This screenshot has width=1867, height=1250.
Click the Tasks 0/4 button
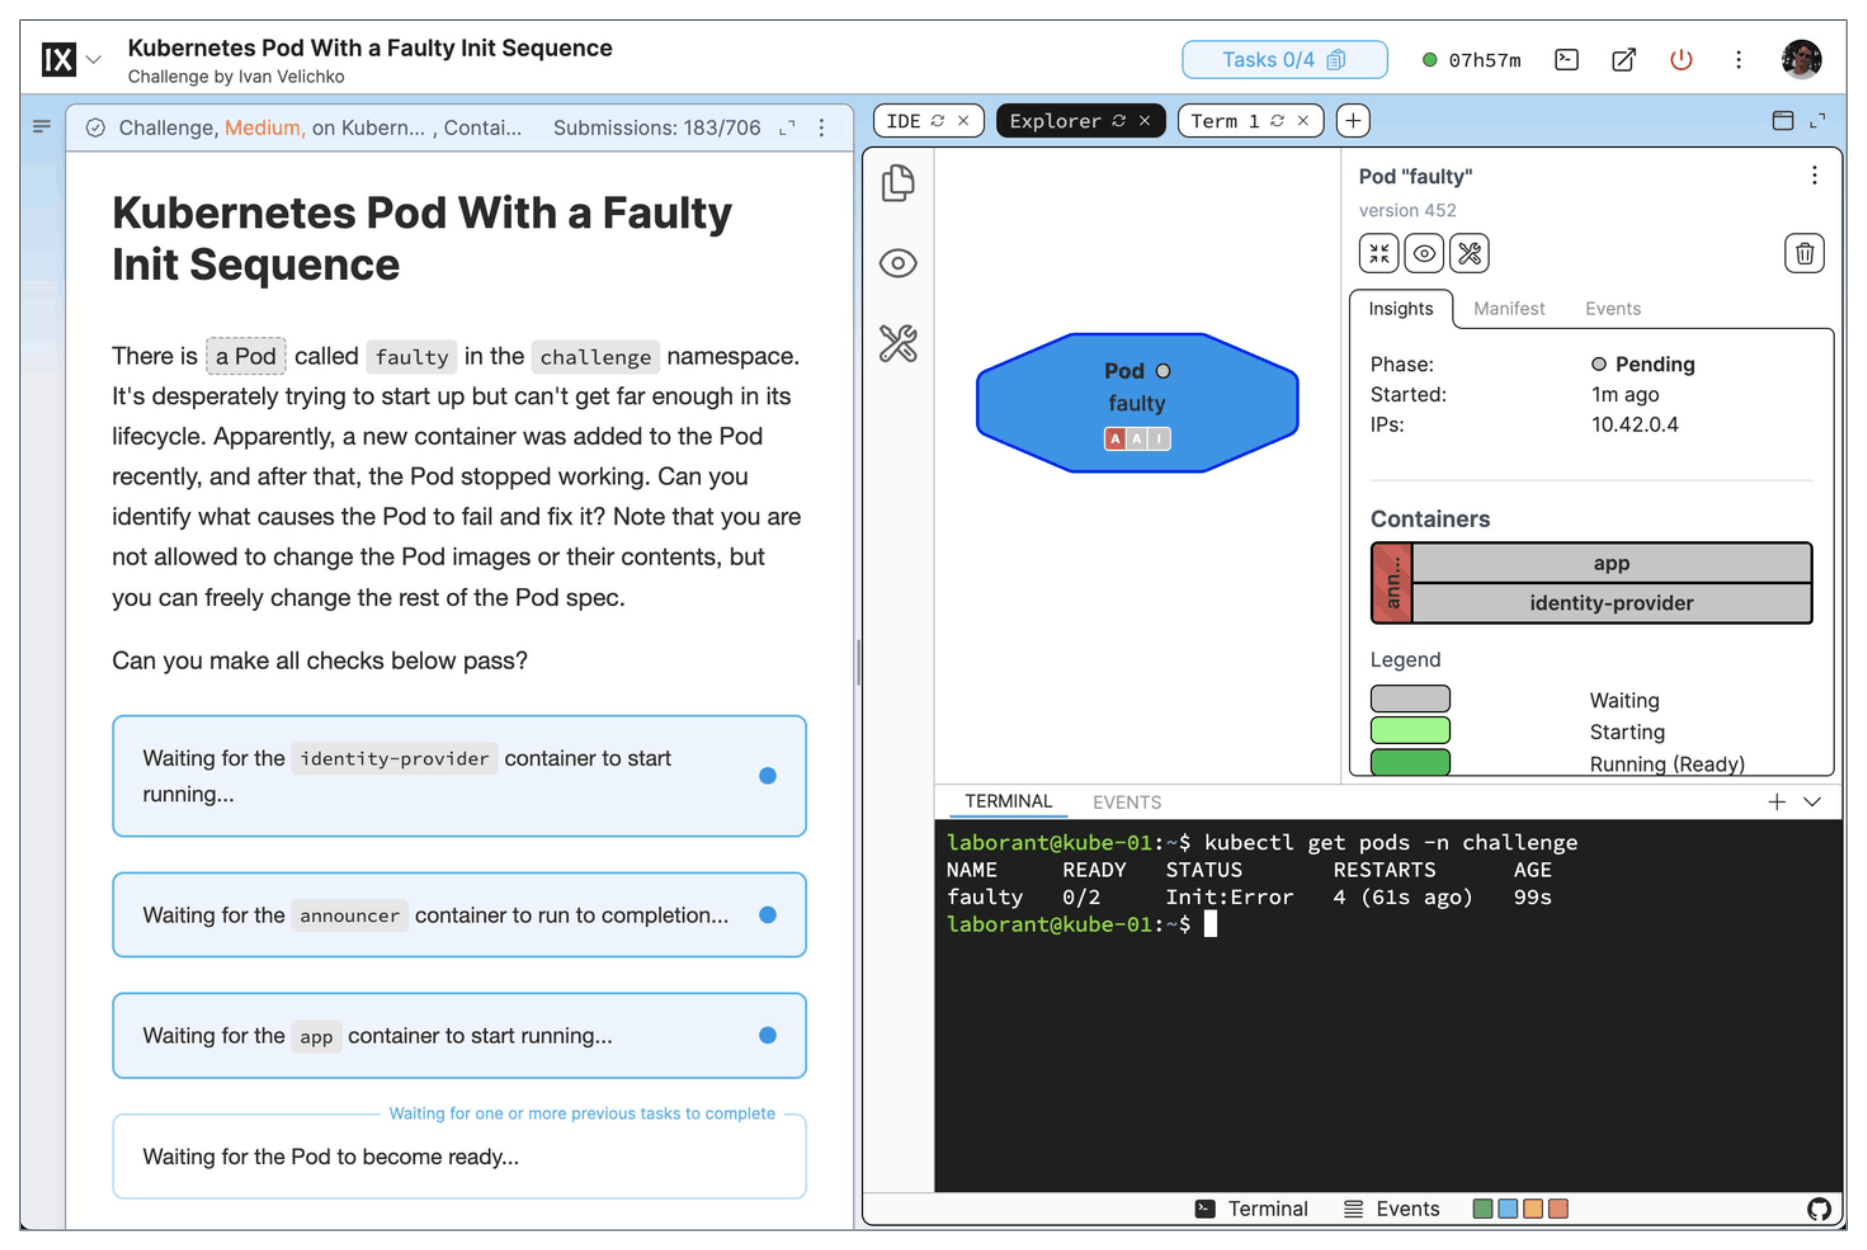pyautogui.click(x=1283, y=60)
